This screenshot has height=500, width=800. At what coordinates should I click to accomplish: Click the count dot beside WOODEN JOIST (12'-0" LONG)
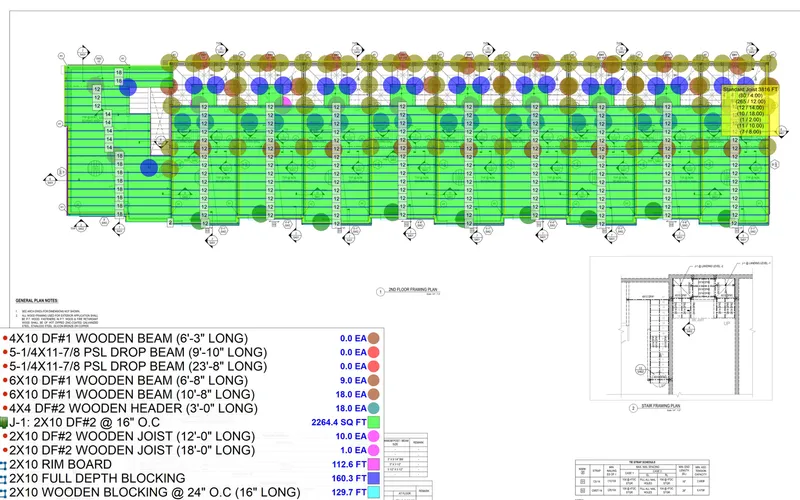5,436
